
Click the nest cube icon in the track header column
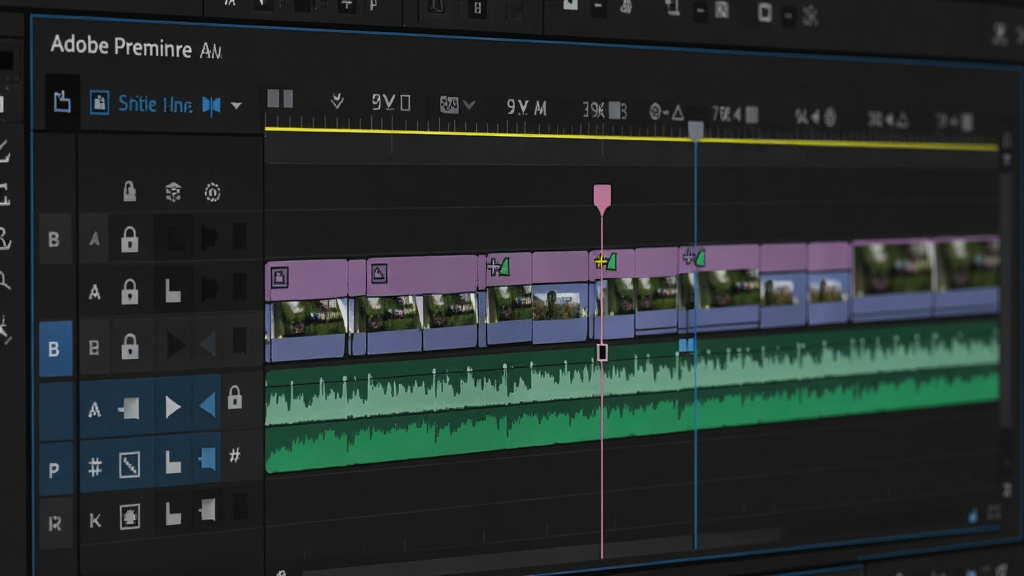pos(173,192)
